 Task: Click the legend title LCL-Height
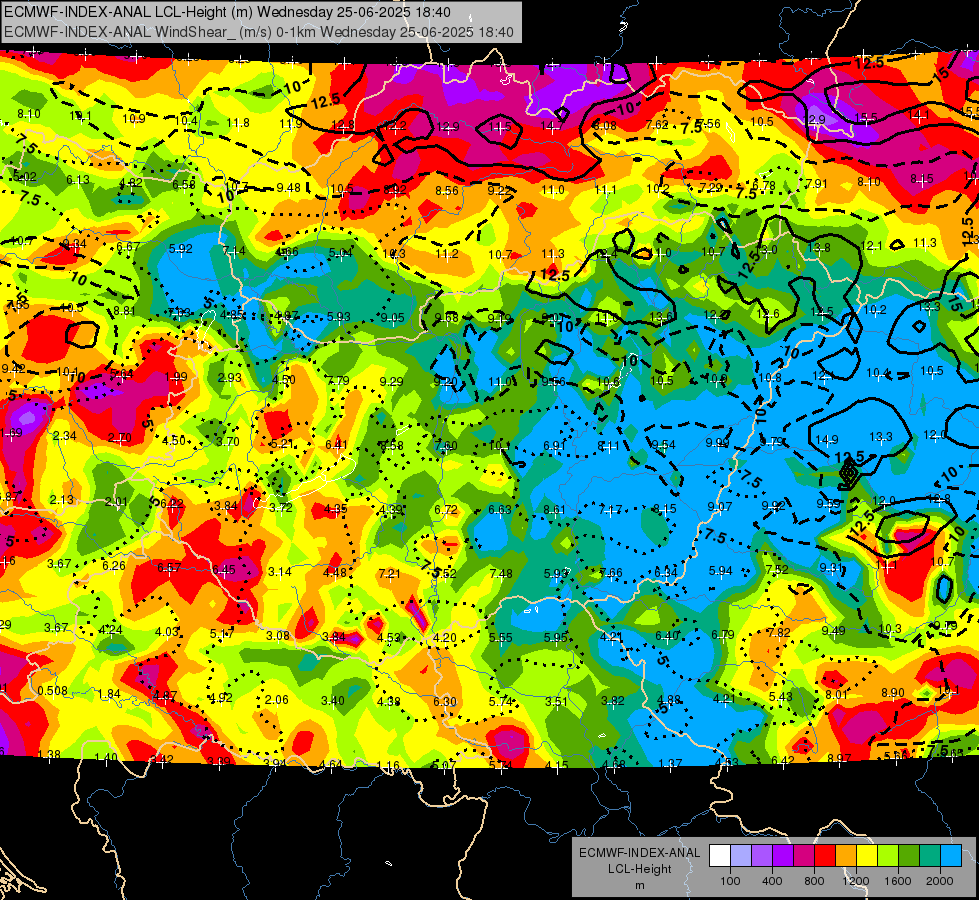click(x=639, y=869)
